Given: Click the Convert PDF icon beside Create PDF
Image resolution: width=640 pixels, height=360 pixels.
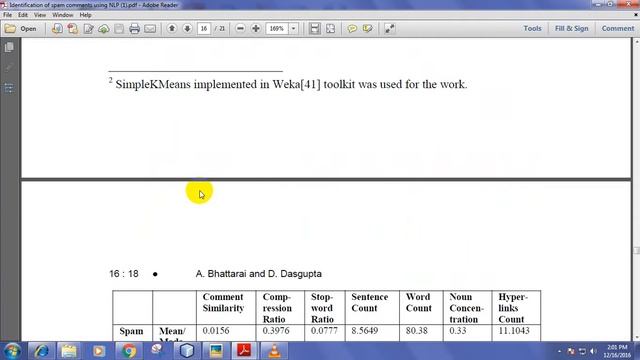Looking at the screenshot, I should (73, 29).
